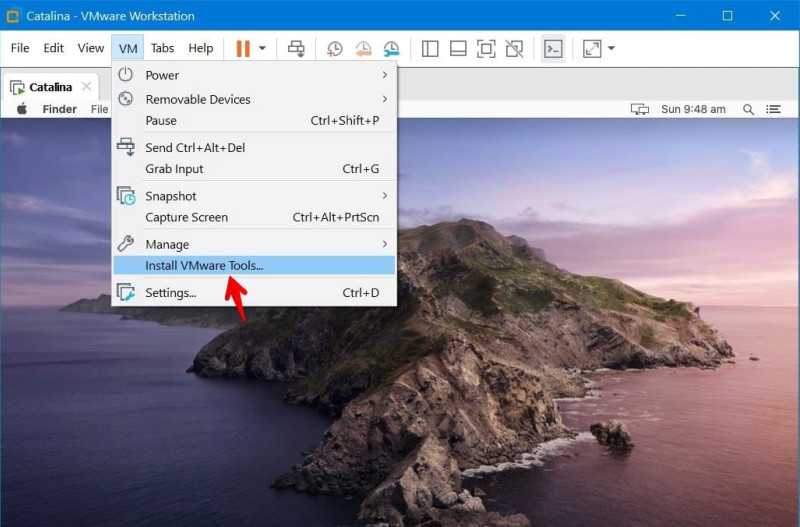Expand the Snapshot submenu
Viewport: 800px width, 527px height.
(x=254, y=196)
